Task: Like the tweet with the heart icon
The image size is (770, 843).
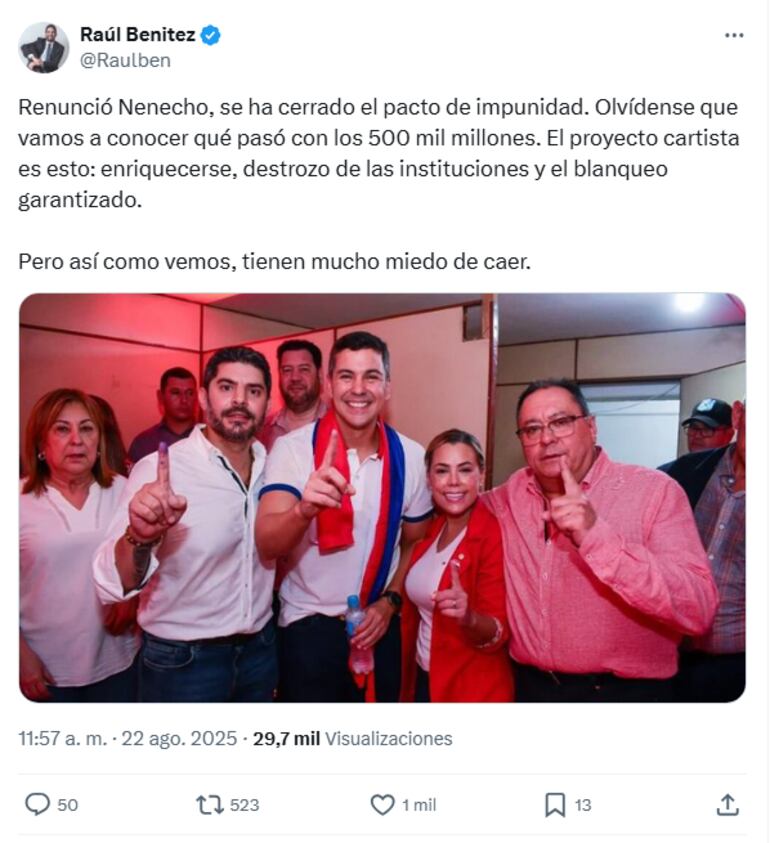Action: click(382, 805)
